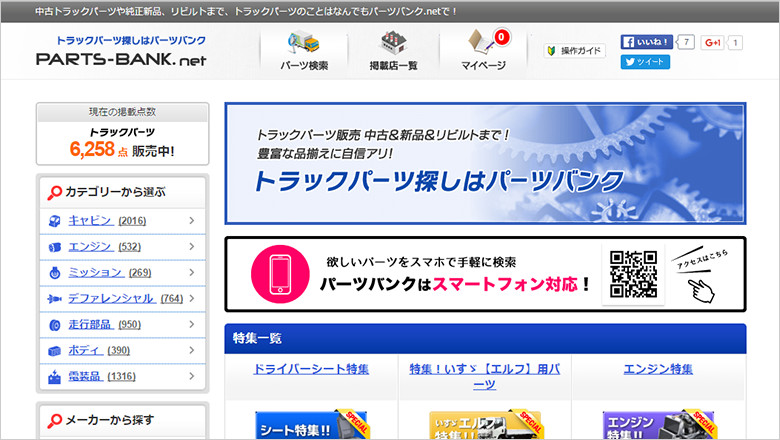The width and height of the screenshot is (780, 440).
Task: Click the truck parts search icon
Action: click(303, 42)
